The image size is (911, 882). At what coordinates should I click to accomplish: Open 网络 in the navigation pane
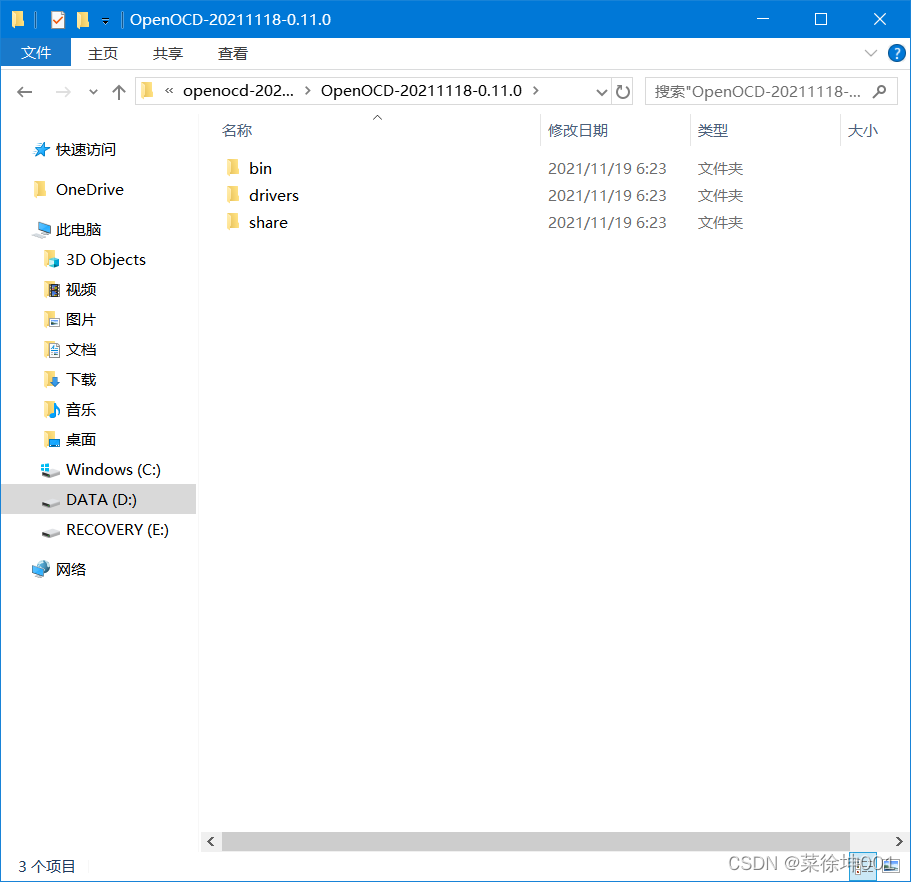[71, 569]
